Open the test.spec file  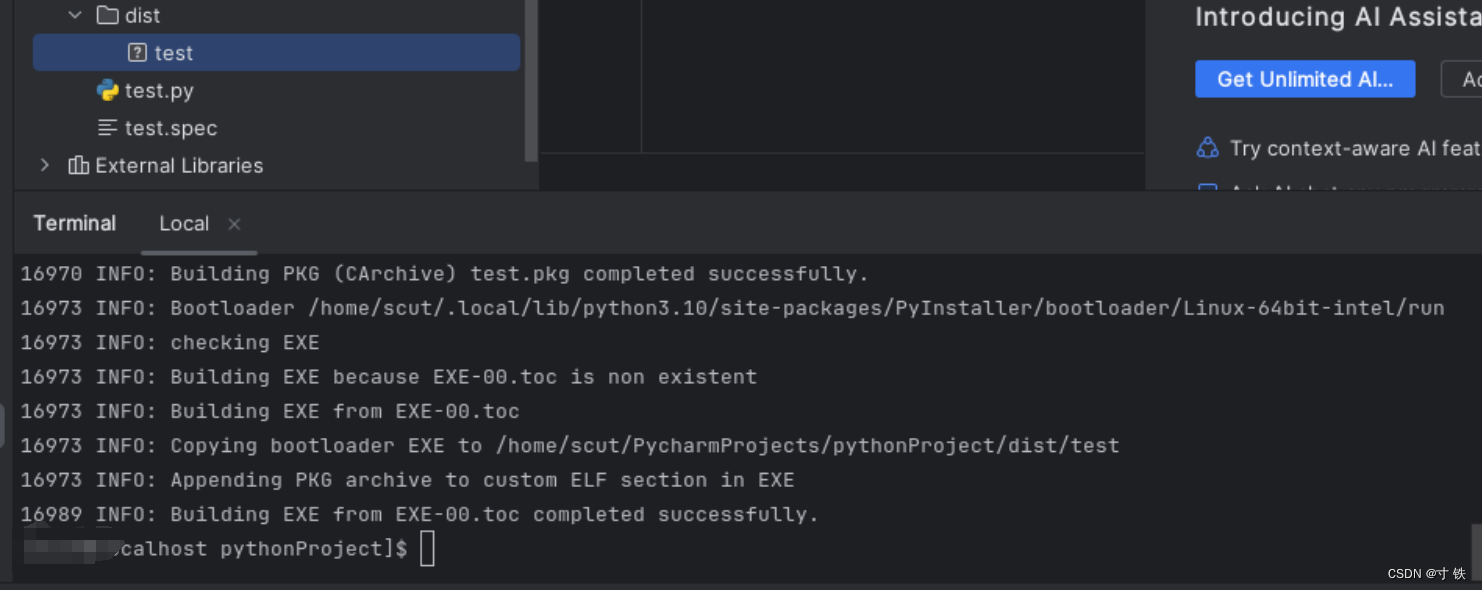pyautogui.click(x=171, y=128)
